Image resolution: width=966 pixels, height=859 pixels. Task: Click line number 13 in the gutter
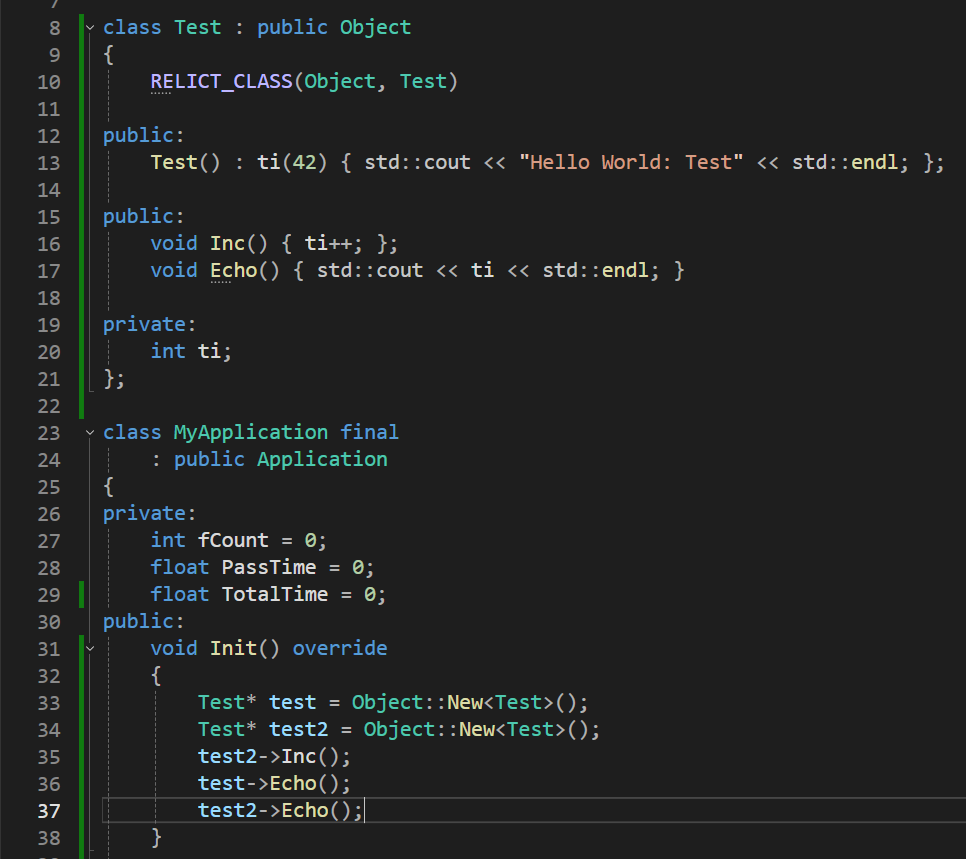tap(49, 163)
